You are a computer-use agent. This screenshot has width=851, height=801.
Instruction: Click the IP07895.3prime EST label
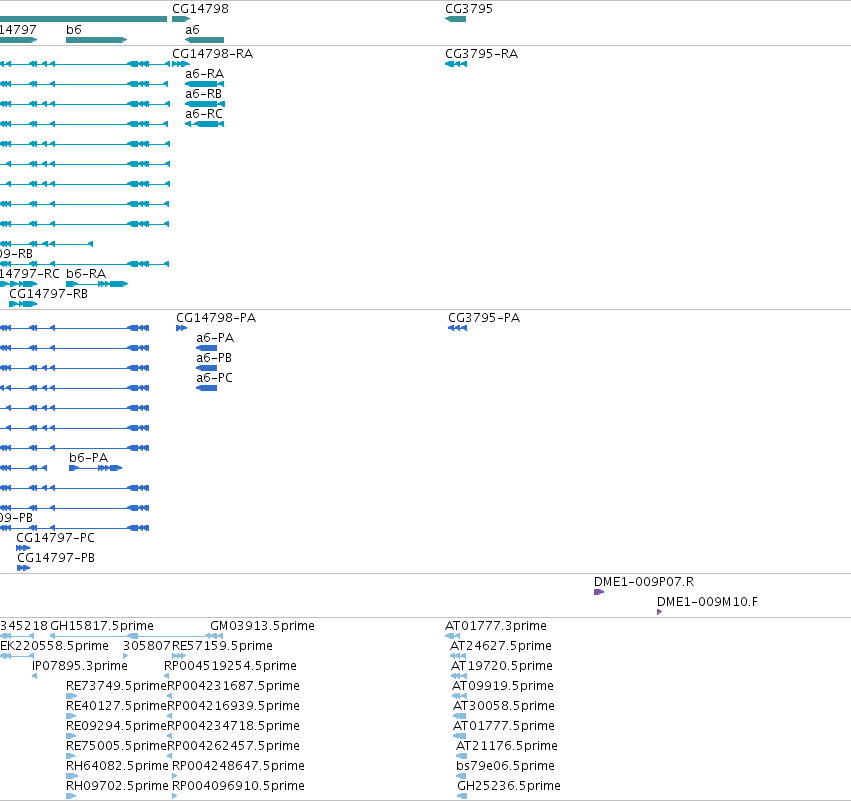pos(80,666)
